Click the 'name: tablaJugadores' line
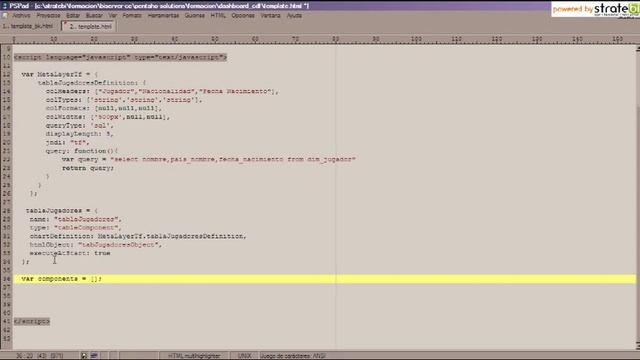 76,219
